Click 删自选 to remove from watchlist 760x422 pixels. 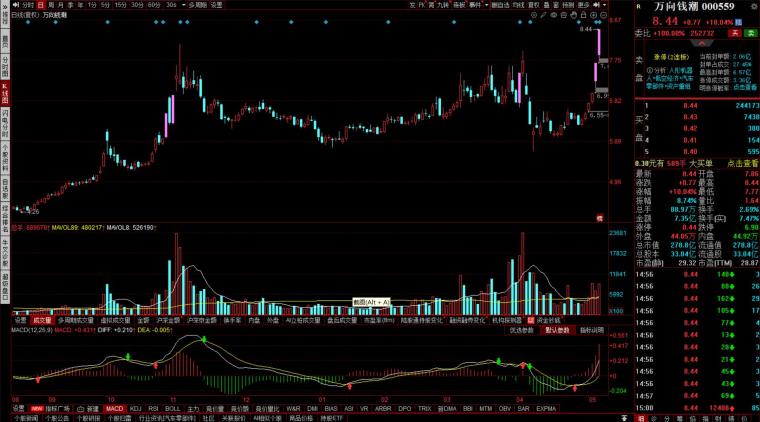[x=500, y=5]
